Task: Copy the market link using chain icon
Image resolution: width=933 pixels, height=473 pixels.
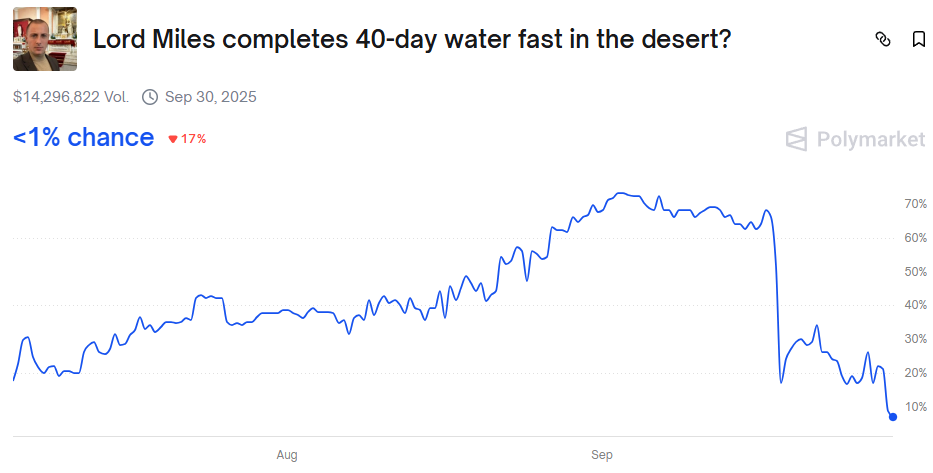Action: 882,39
